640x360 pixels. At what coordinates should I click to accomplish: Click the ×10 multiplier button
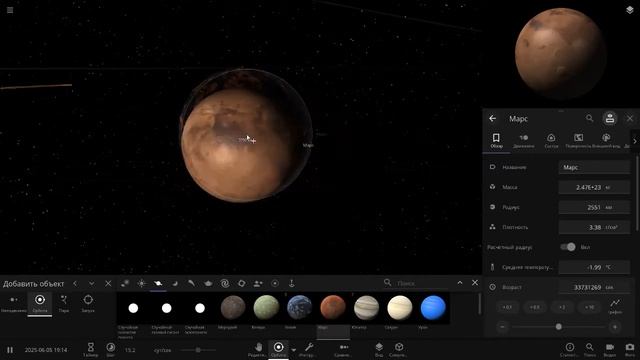(589, 307)
